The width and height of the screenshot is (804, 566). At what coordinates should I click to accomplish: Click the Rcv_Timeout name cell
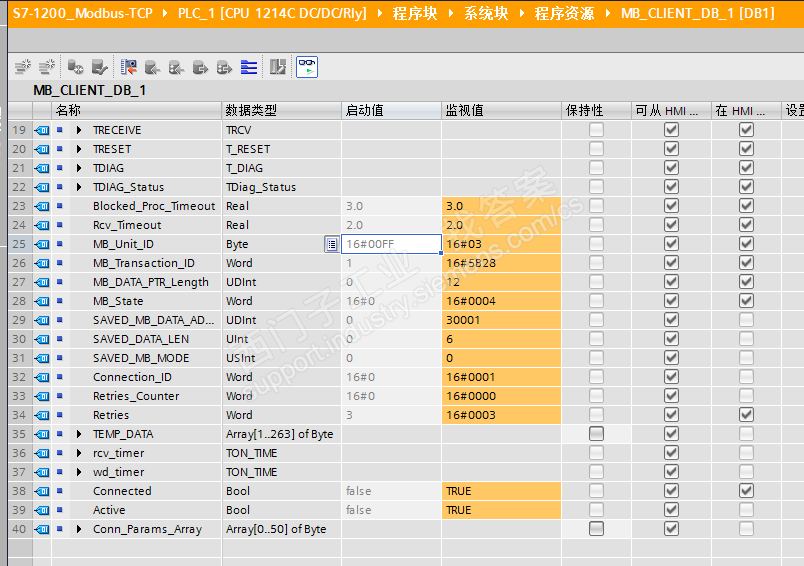[x=137, y=225]
